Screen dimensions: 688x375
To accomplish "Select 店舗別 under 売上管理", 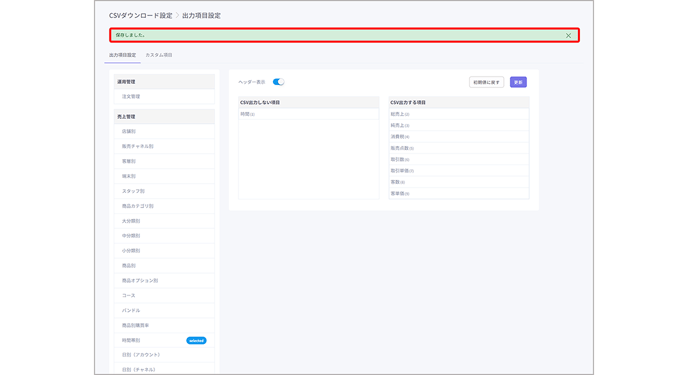I will pos(164,132).
